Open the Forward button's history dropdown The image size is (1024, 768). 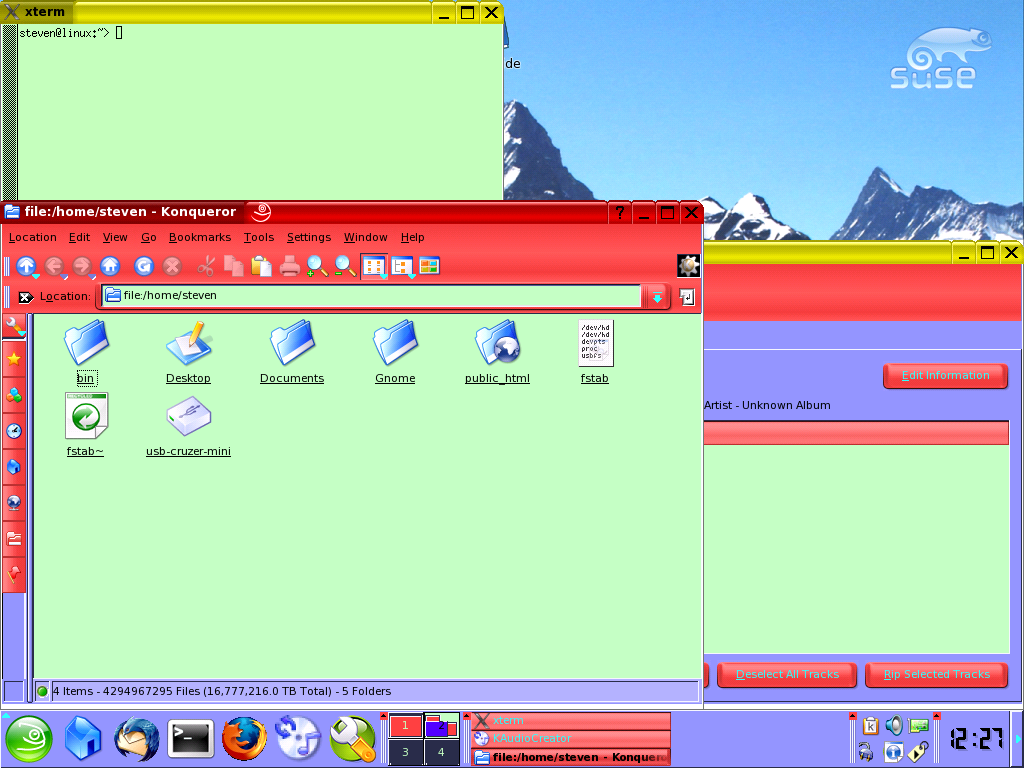point(92,276)
